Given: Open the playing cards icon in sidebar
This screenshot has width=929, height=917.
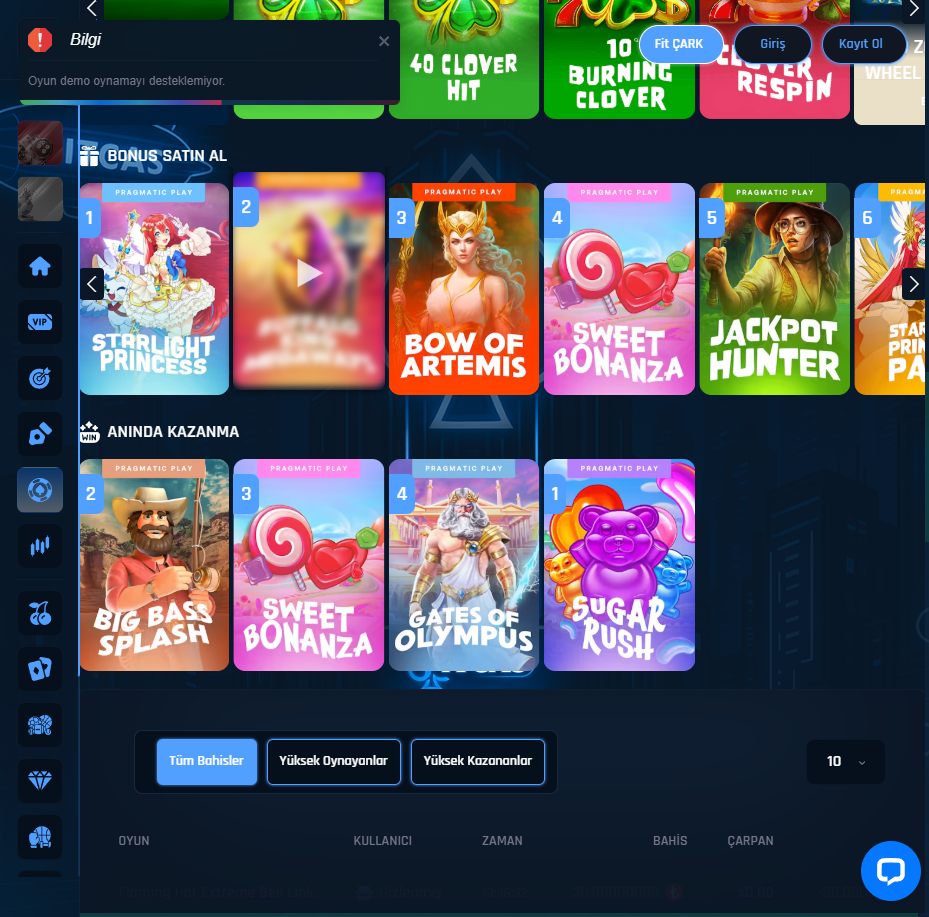Looking at the screenshot, I should pyautogui.click(x=40, y=669).
